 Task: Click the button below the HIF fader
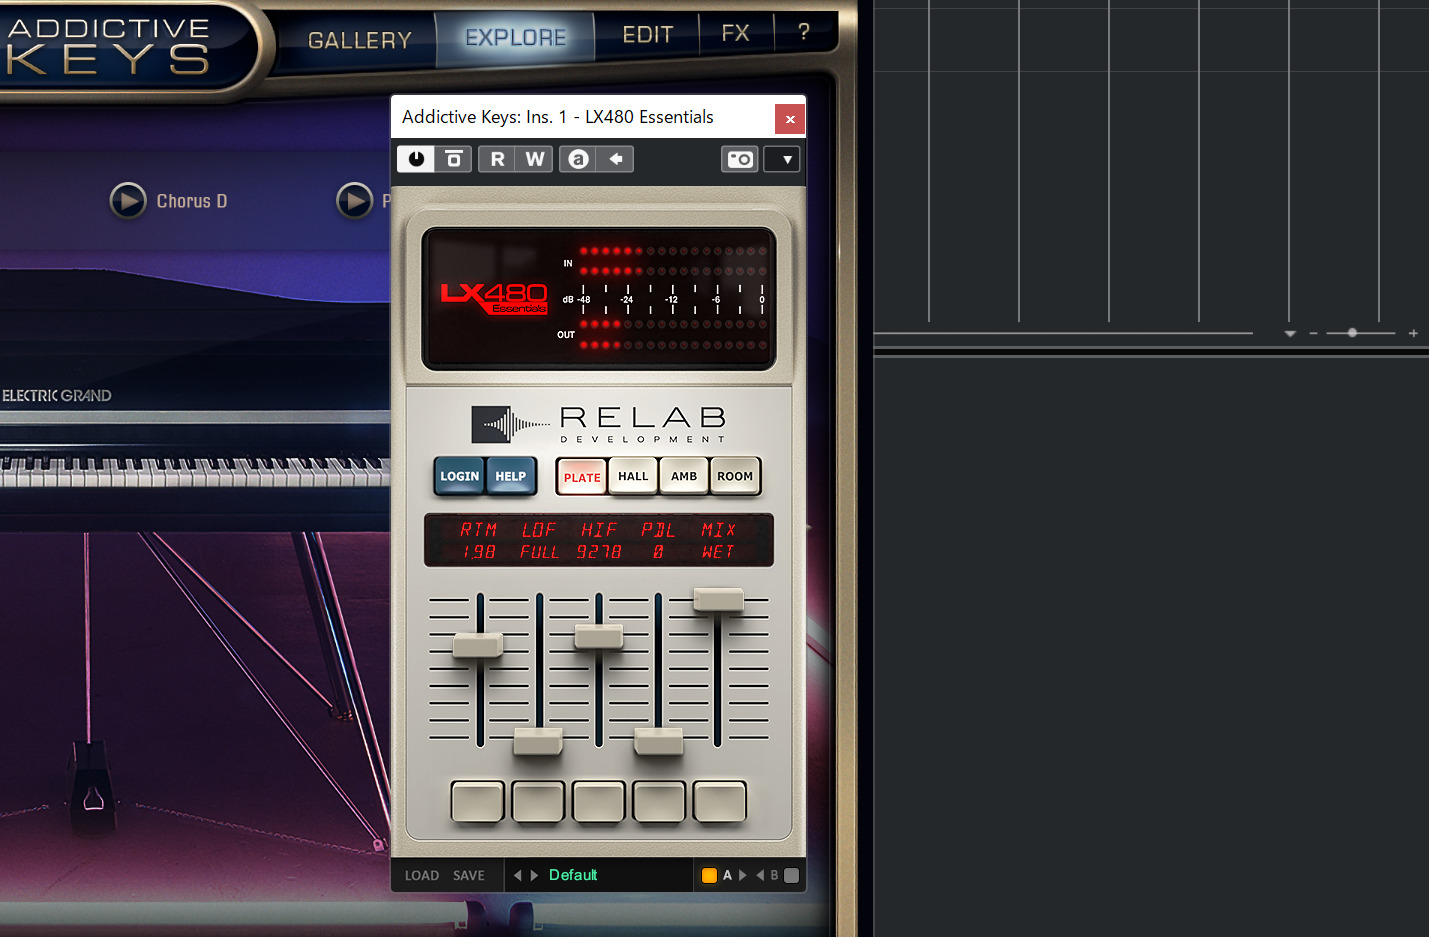coord(598,801)
